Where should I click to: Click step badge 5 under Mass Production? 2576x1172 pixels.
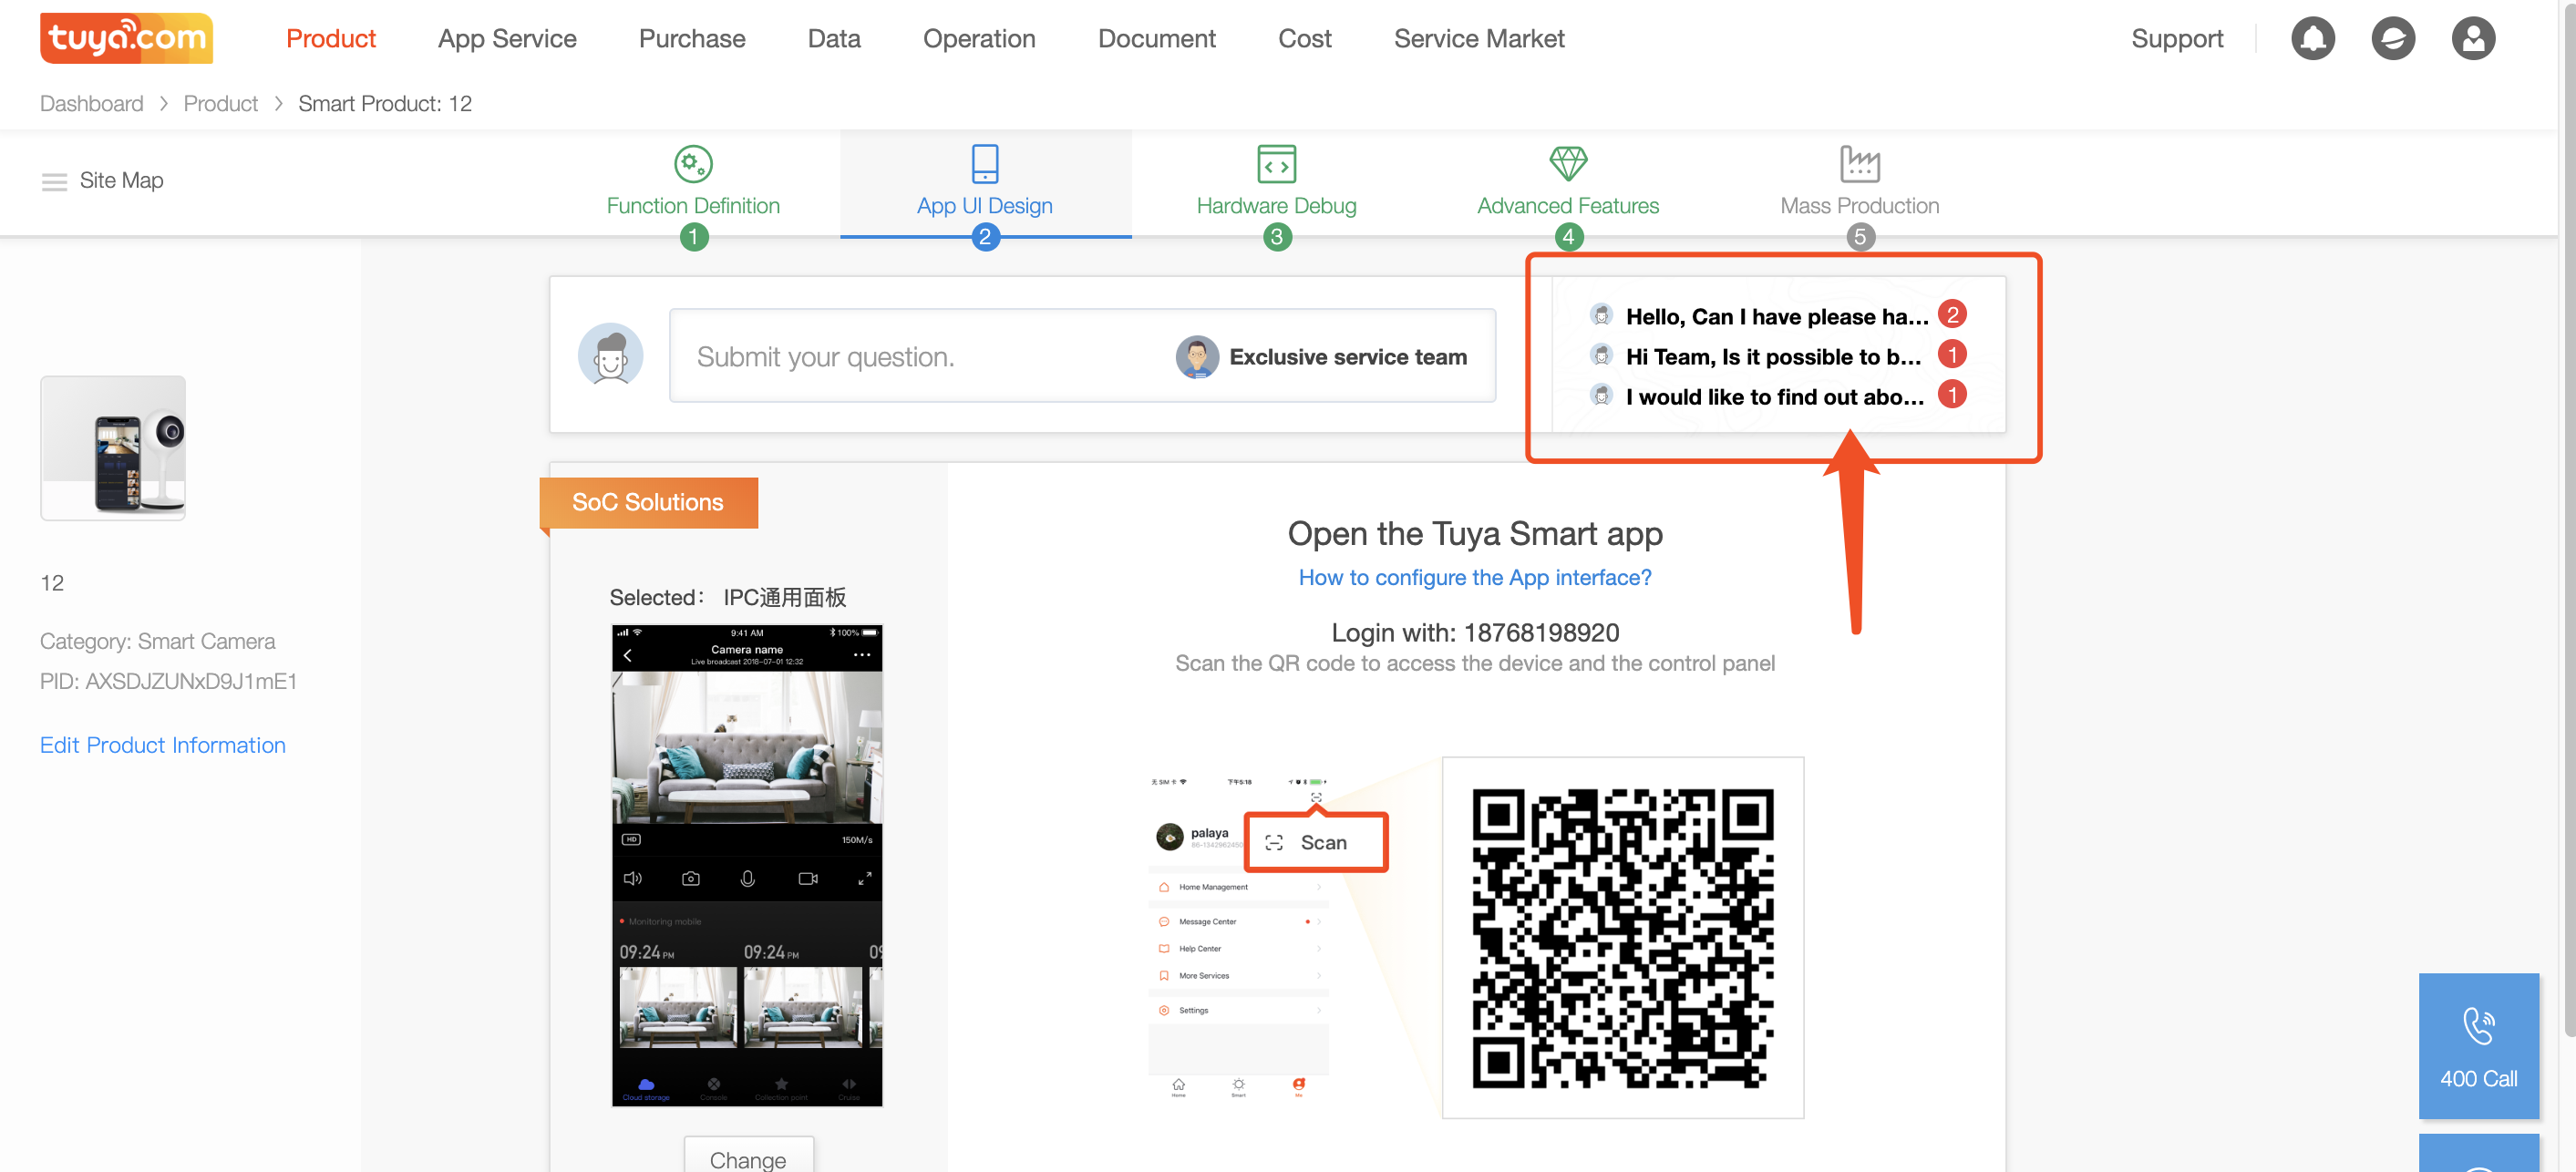[1859, 237]
